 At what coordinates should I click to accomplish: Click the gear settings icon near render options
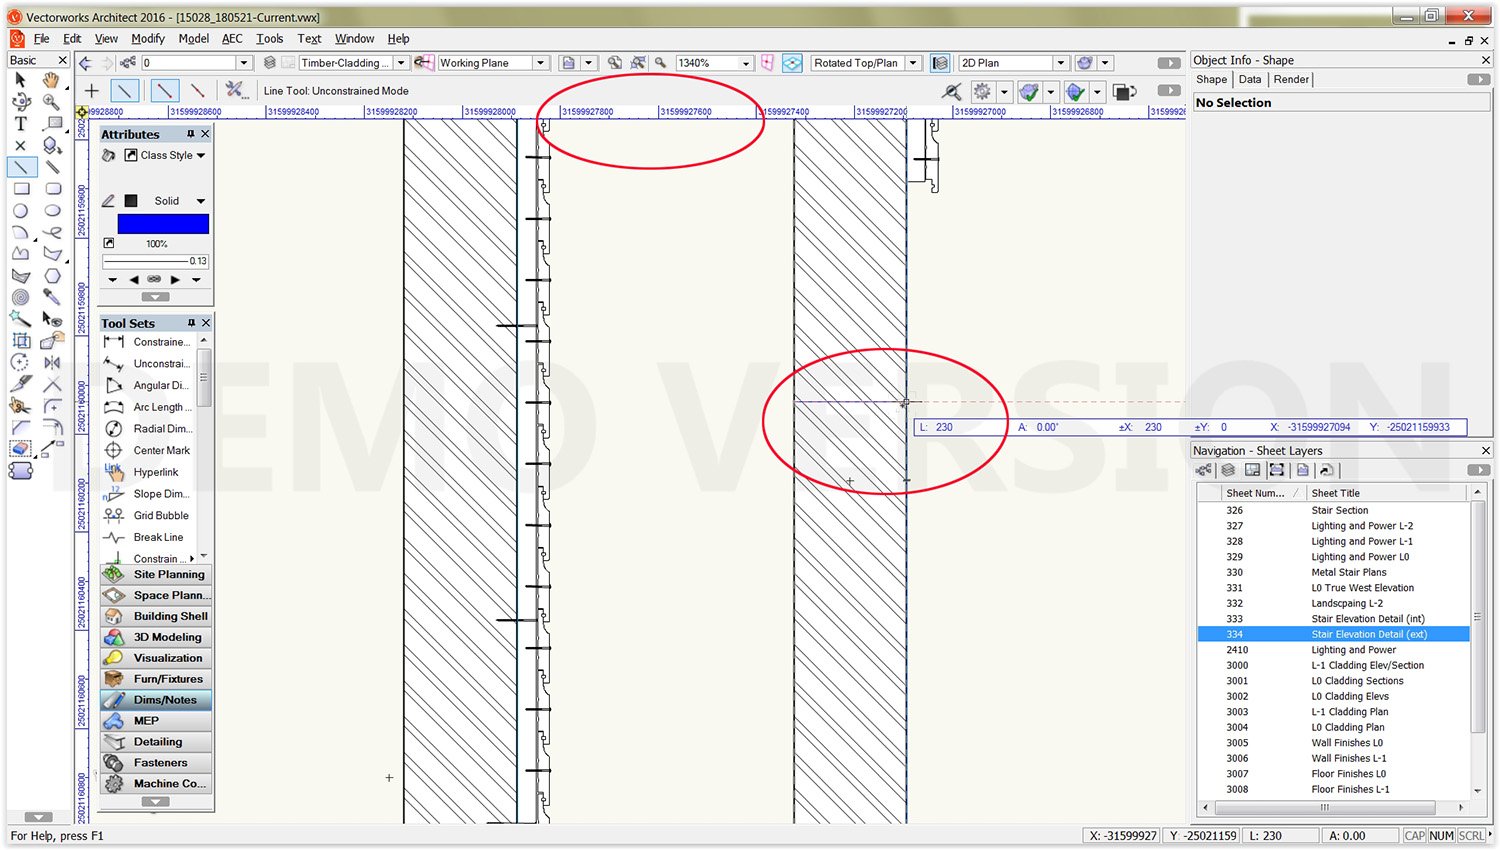coord(981,91)
